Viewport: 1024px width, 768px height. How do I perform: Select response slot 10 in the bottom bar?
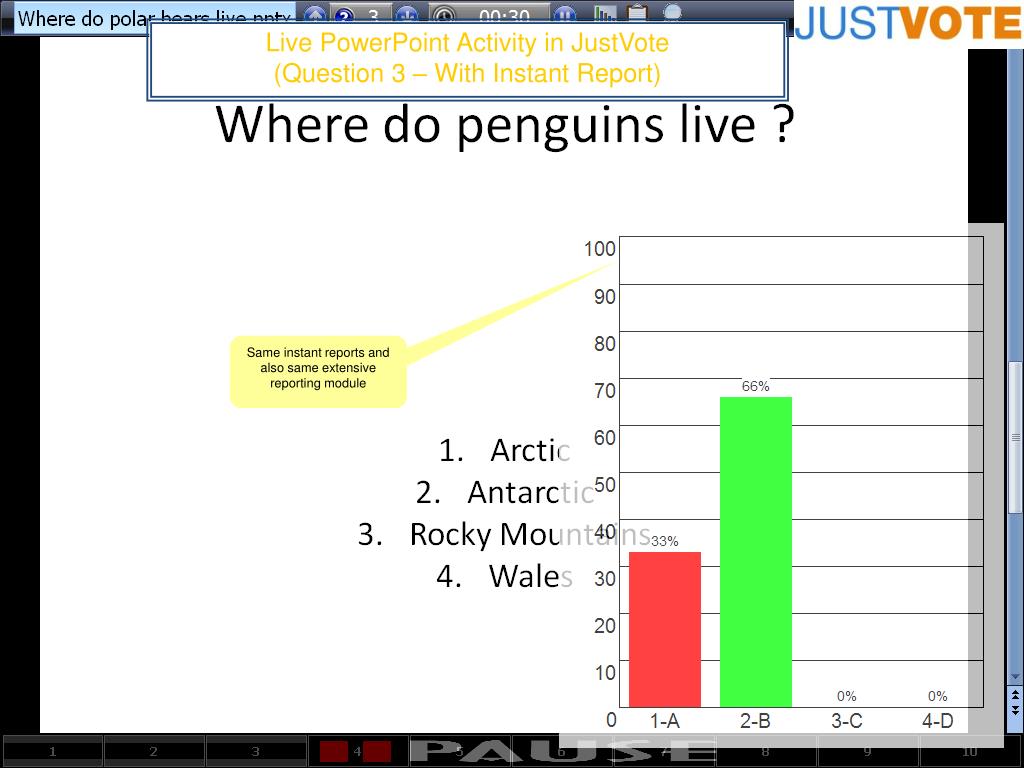point(970,751)
